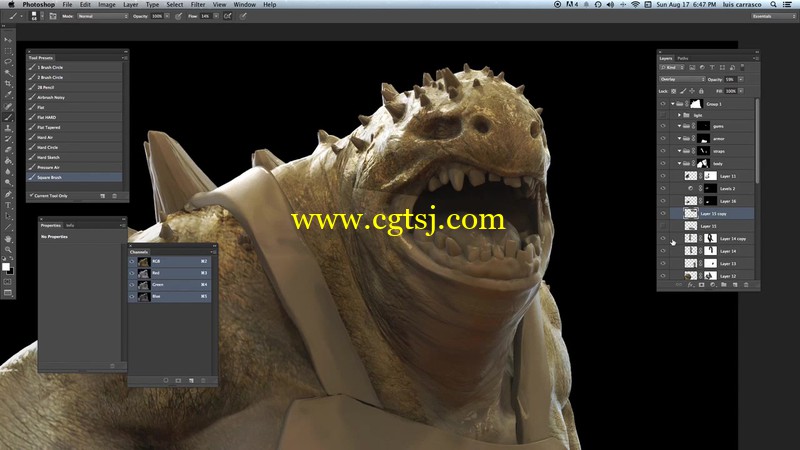Image resolution: width=800 pixels, height=450 pixels.
Task: Select the Path Selection tool
Action: (x=8, y=216)
